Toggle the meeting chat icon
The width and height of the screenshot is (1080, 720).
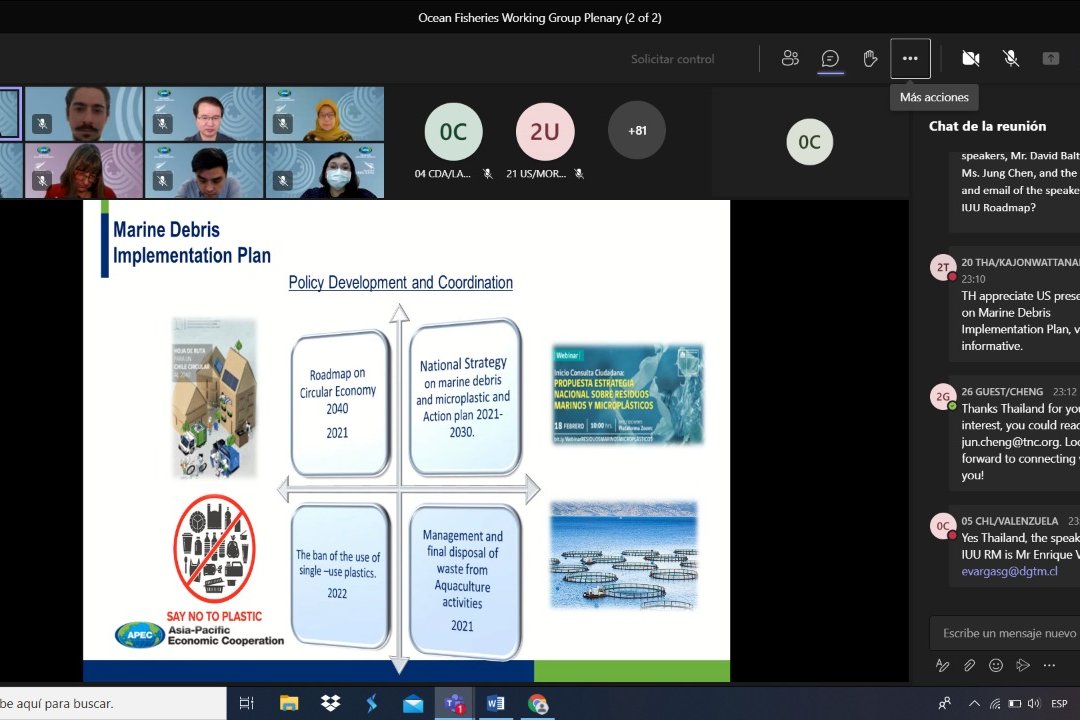pyautogui.click(x=831, y=59)
